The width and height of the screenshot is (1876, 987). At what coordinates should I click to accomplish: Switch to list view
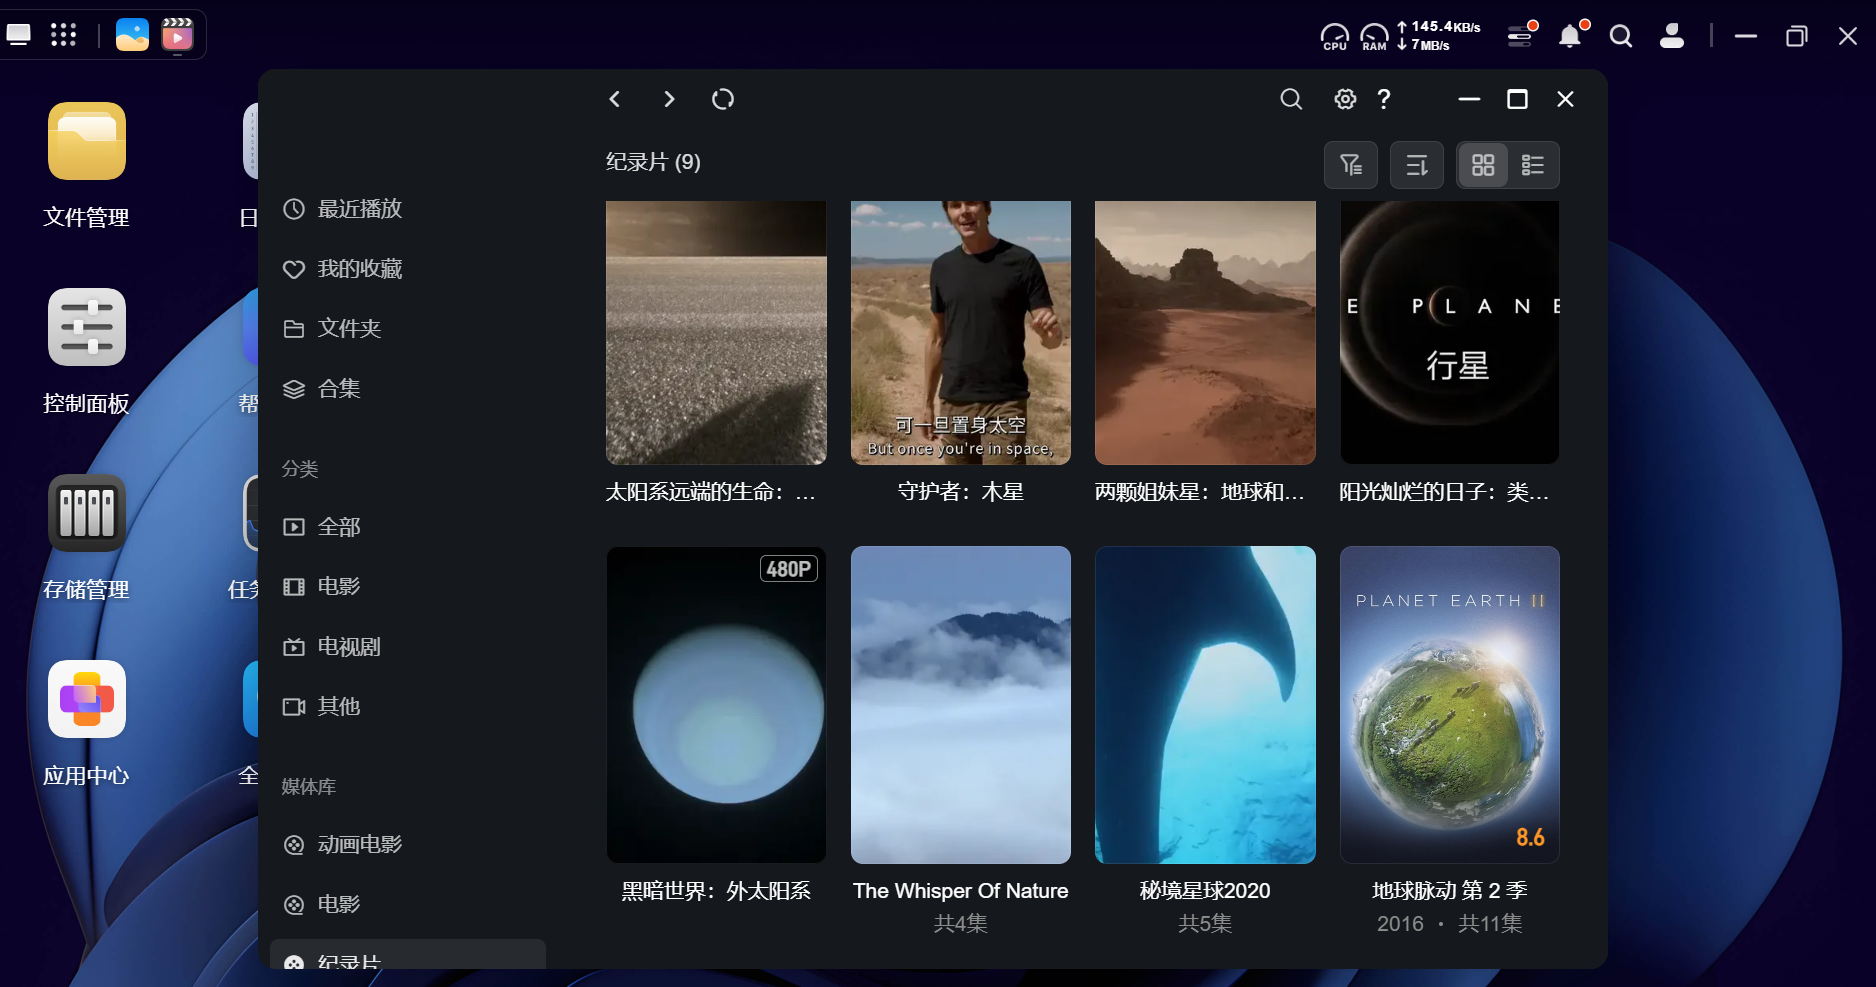1533,165
